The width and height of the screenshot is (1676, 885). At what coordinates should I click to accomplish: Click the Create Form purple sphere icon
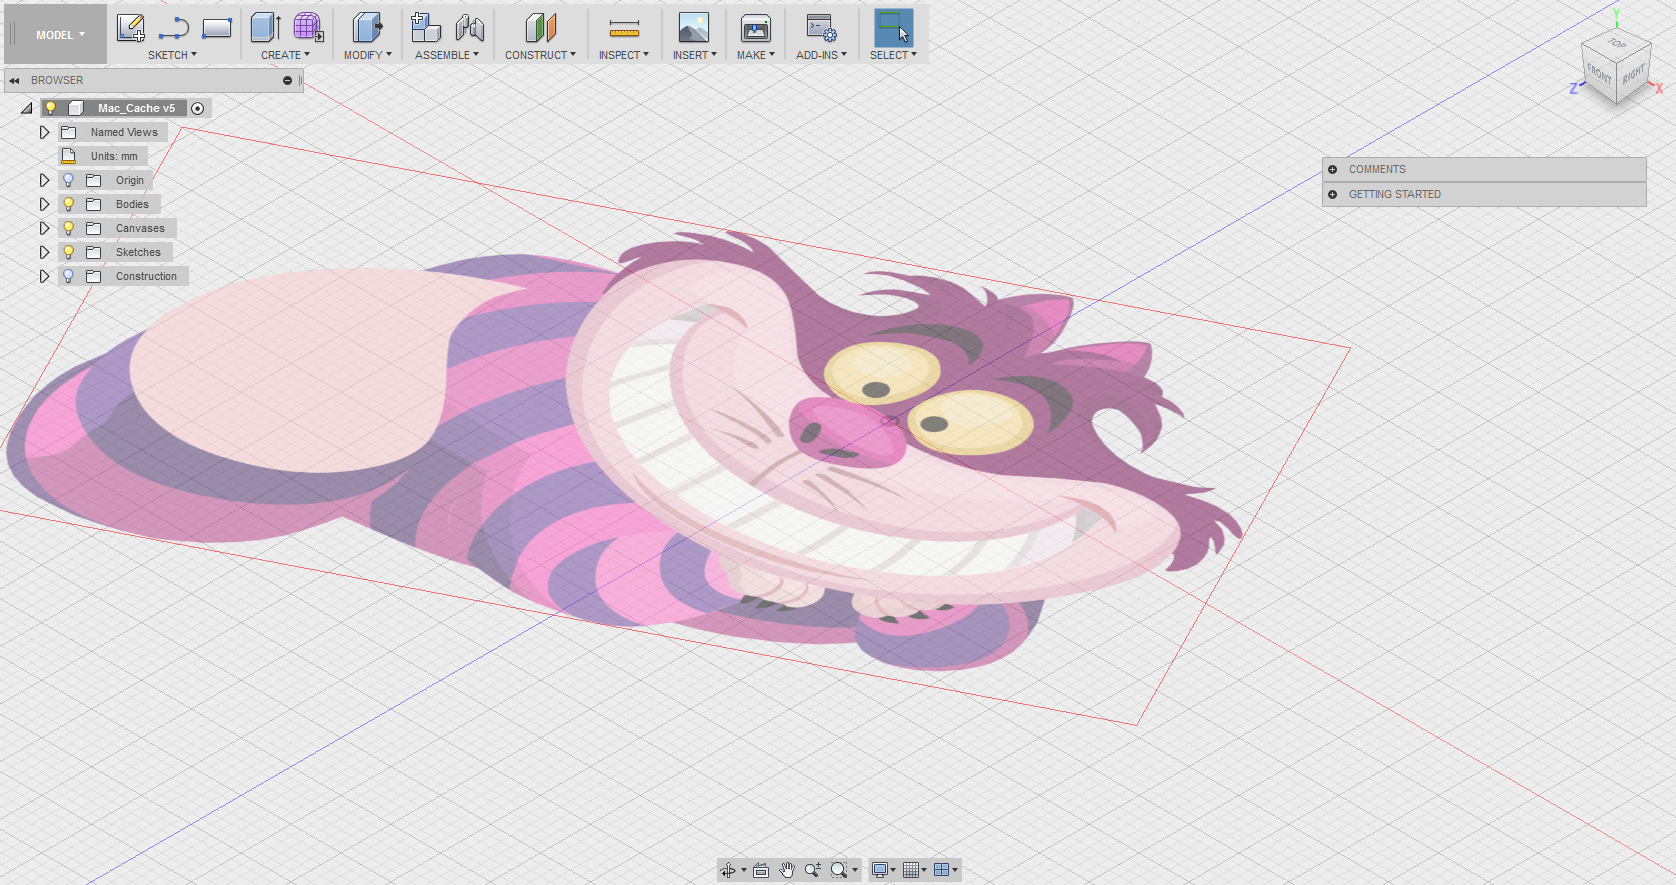pyautogui.click(x=308, y=28)
